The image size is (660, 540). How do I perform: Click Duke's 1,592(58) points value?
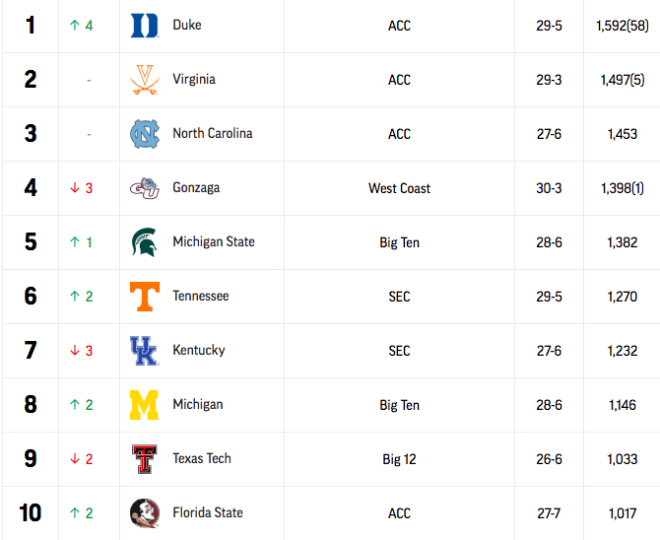pos(622,26)
